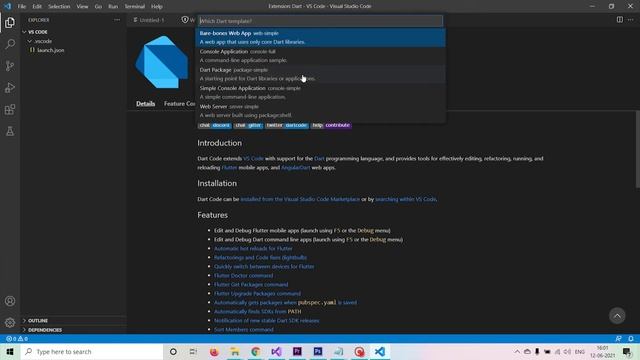Open the Edit menu
Viewport: 640px width, 360px height.
point(37,7)
